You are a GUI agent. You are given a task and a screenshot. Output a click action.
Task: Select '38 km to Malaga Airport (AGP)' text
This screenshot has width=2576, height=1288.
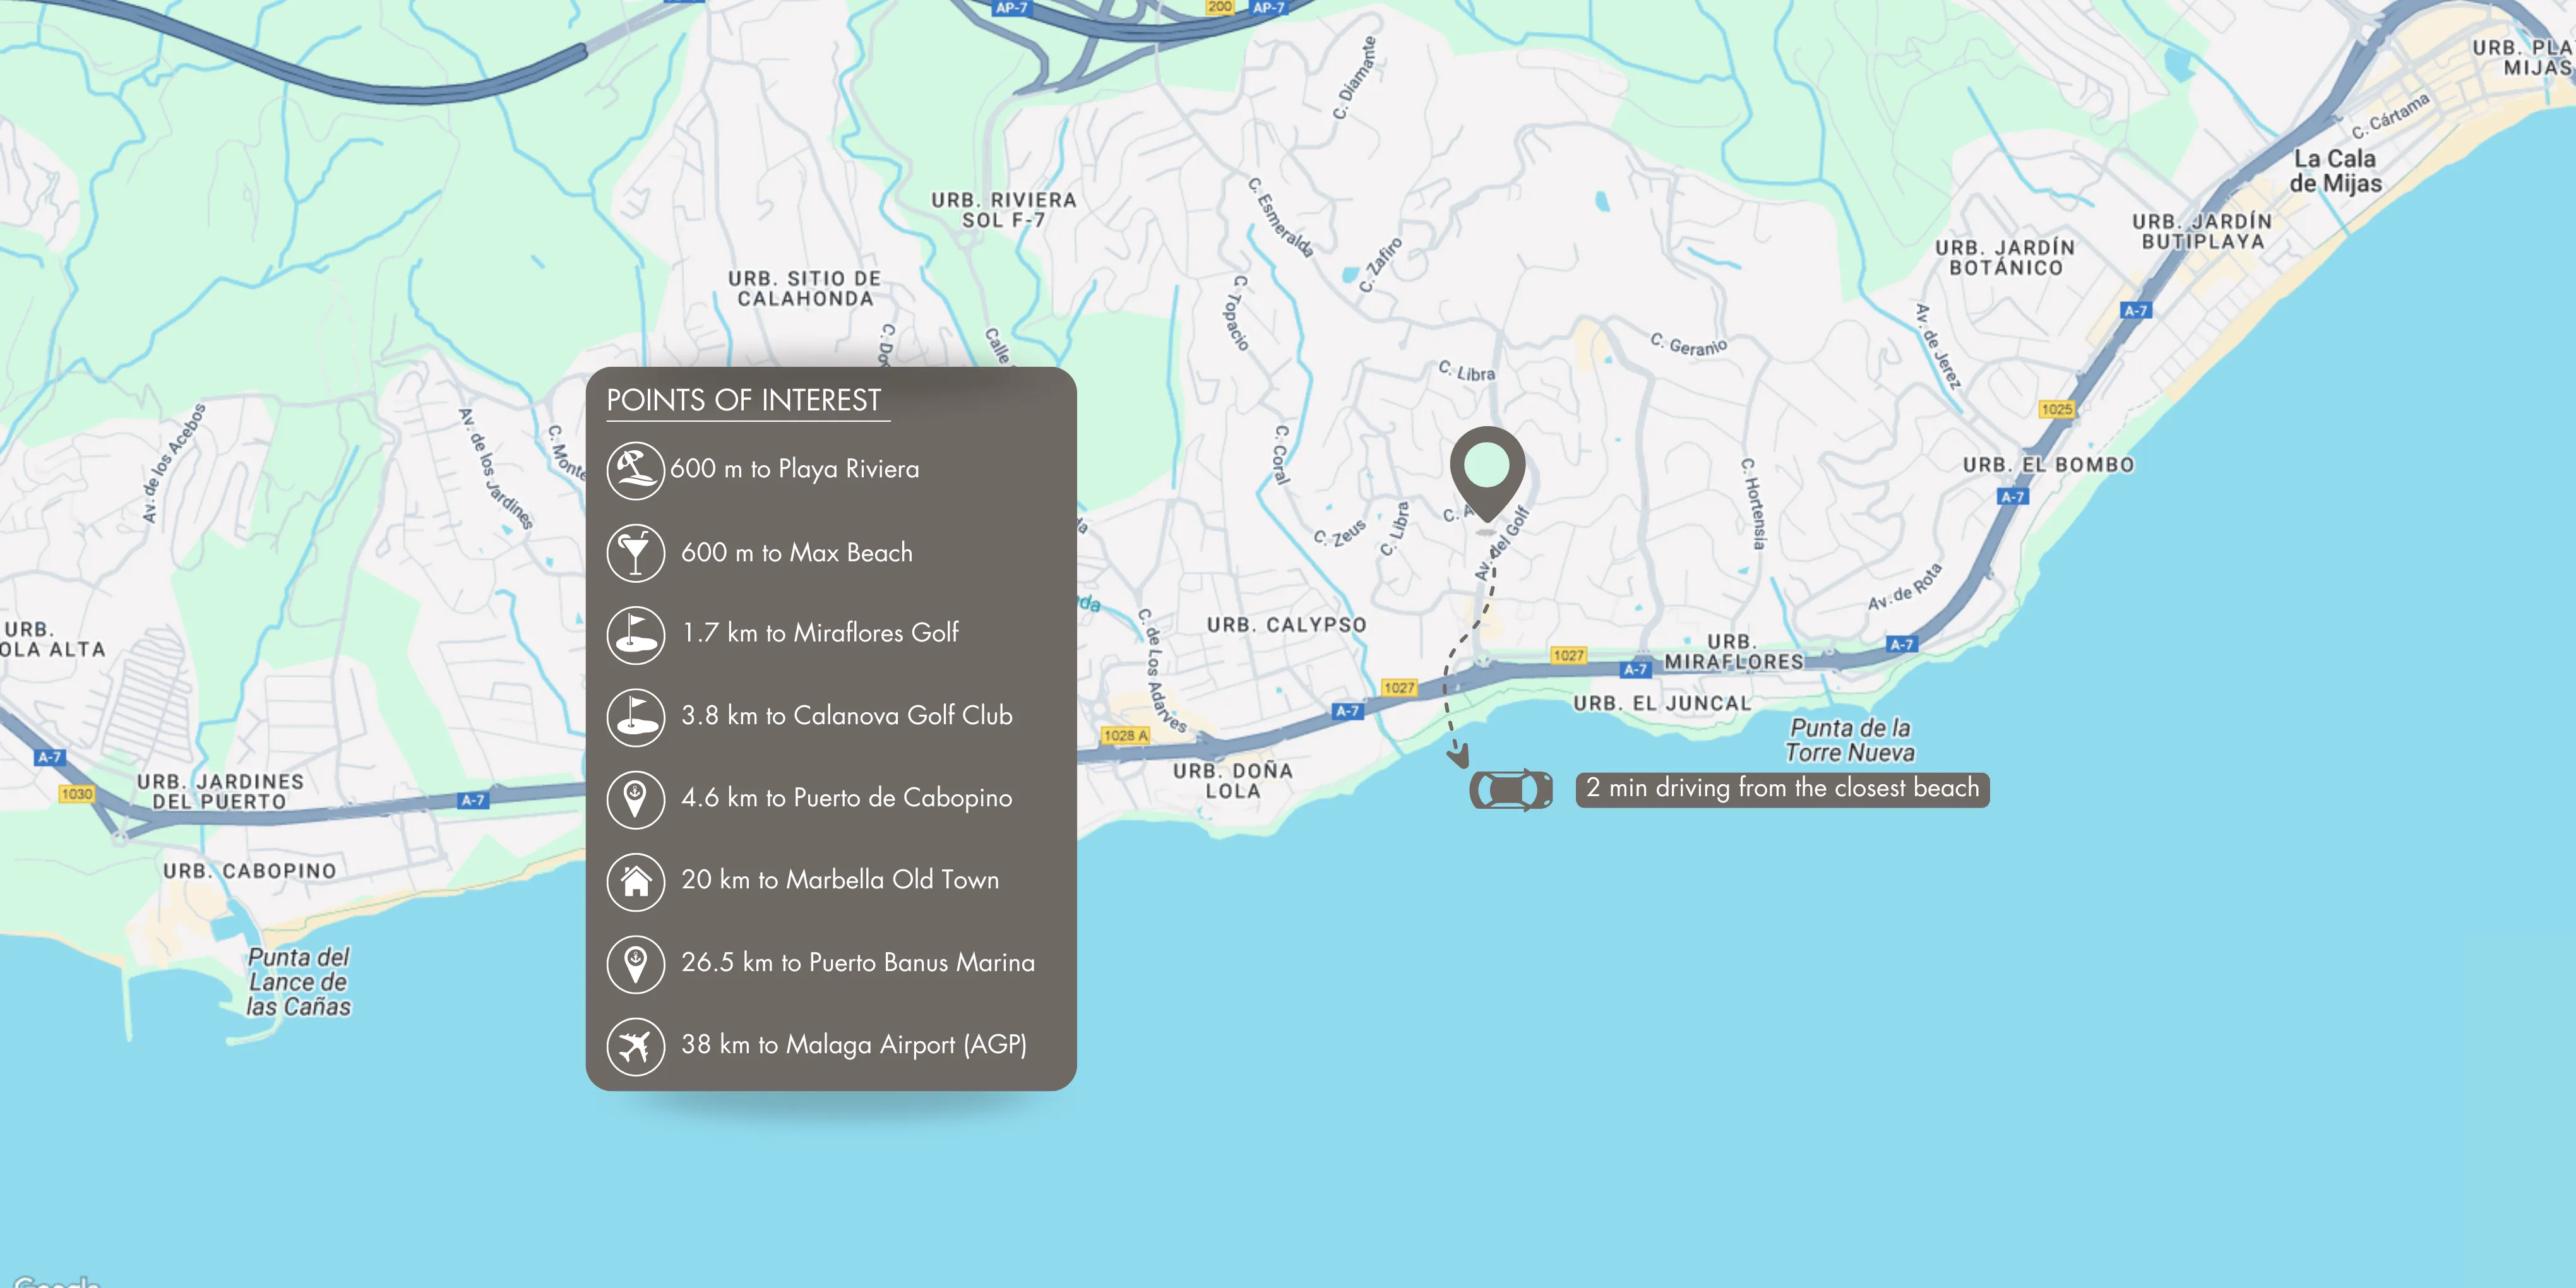854,1045
